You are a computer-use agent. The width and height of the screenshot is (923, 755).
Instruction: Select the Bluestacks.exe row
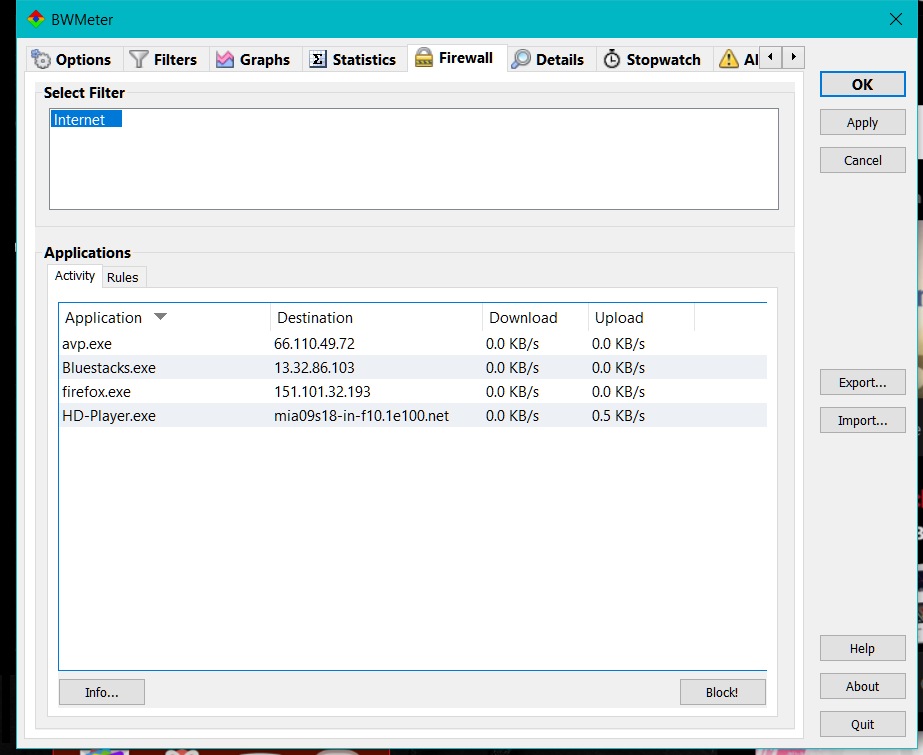[x=413, y=368]
